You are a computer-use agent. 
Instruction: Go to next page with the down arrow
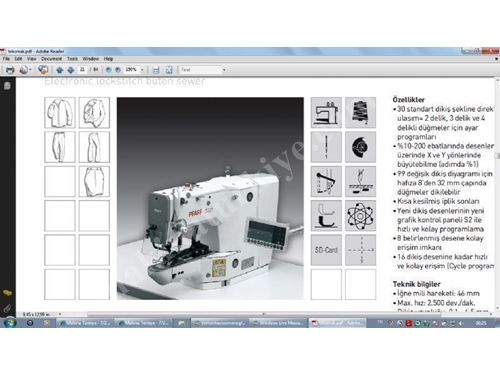tap(70, 70)
